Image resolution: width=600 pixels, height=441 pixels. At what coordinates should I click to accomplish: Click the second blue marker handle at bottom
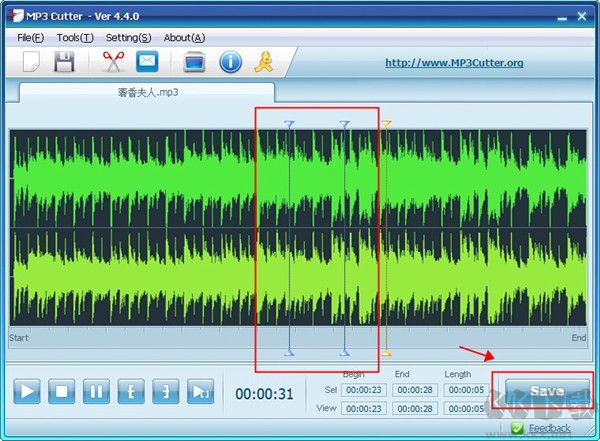(x=344, y=353)
